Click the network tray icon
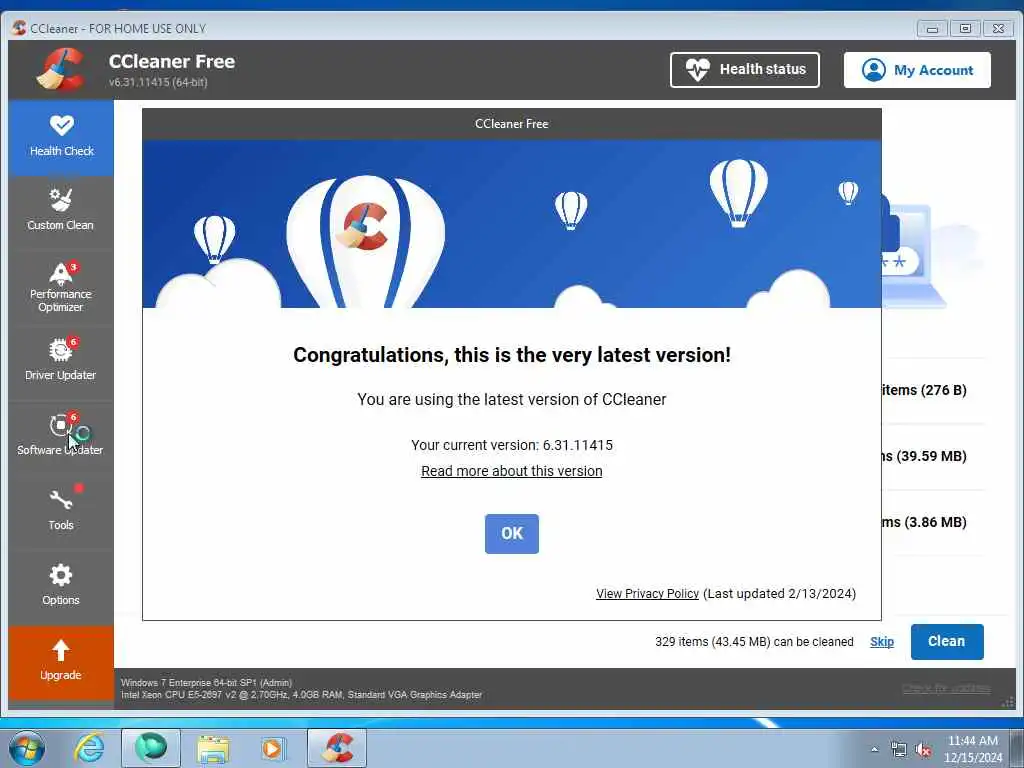1024x768 pixels. [x=899, y=750]
